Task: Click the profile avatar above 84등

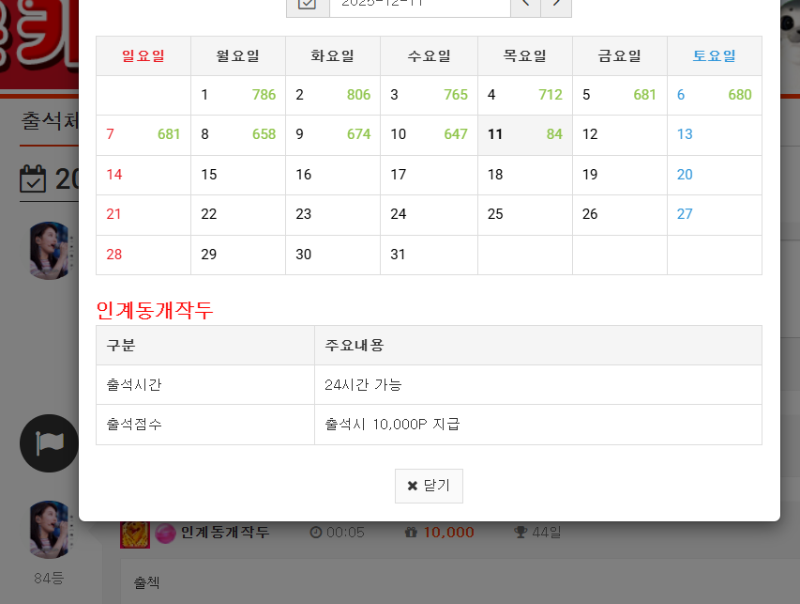Action: click(x=48, y=531)
